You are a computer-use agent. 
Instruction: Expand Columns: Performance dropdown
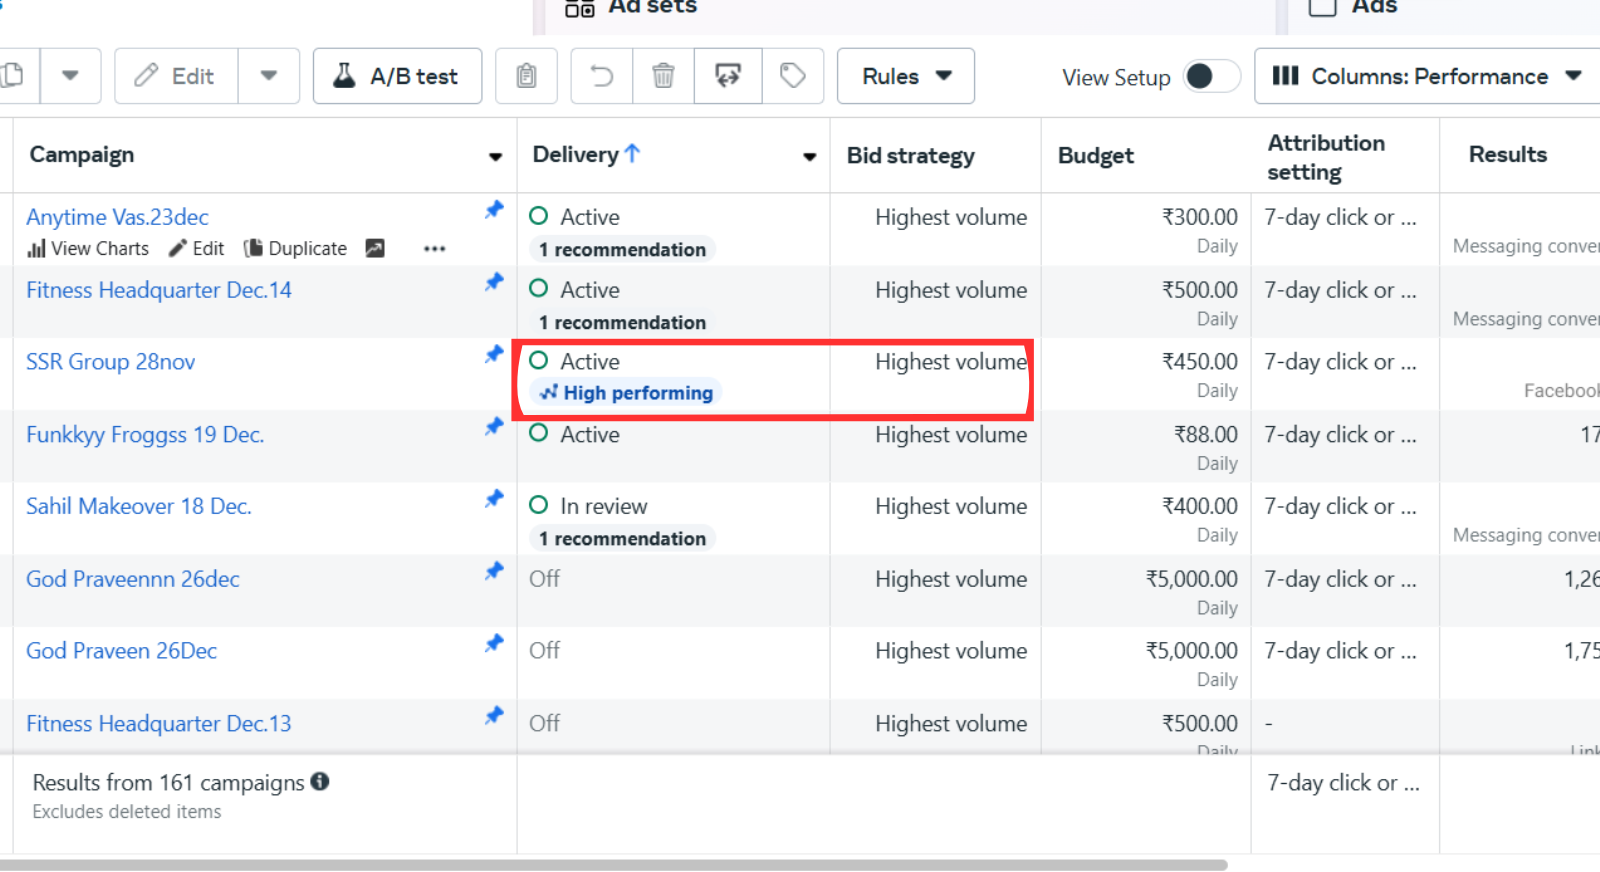(1427, 76)
